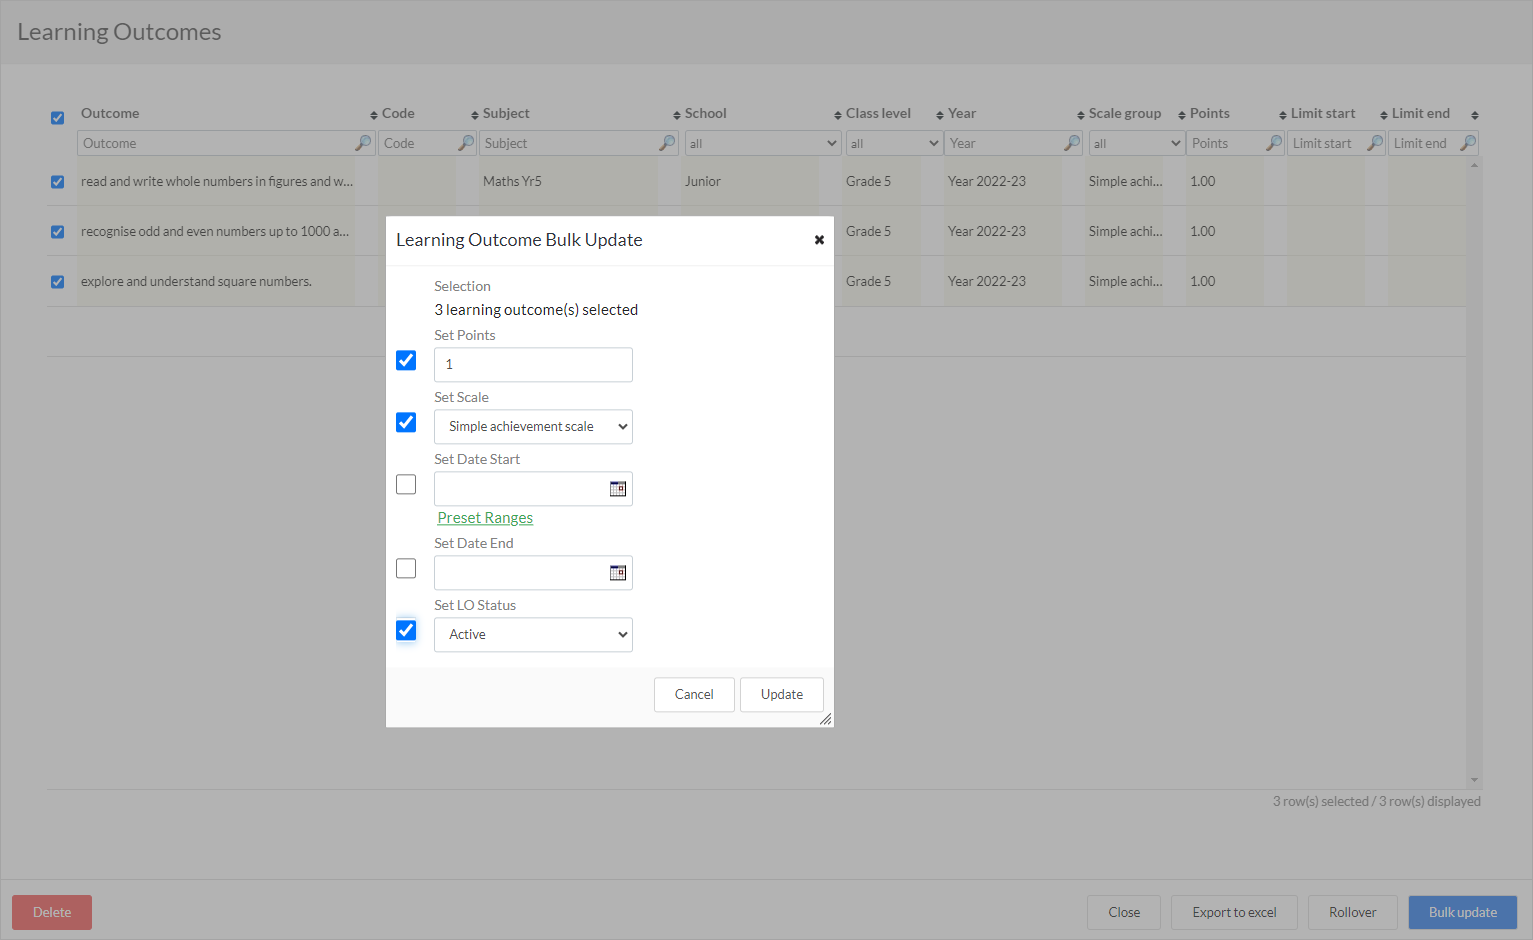Enable the Set Date Start checkbox
The height and width of the screenshot is (940, 1533).
click(406, 484)
